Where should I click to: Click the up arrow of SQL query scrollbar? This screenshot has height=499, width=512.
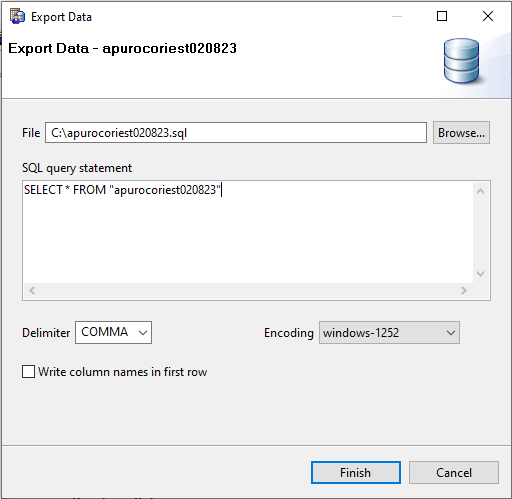pos(480,191)
